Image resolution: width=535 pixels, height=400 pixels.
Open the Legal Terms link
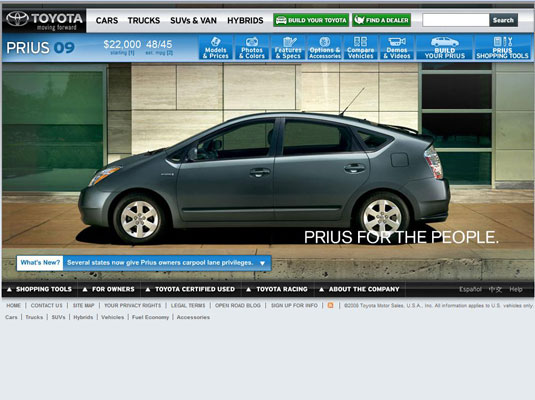[188, 305]
